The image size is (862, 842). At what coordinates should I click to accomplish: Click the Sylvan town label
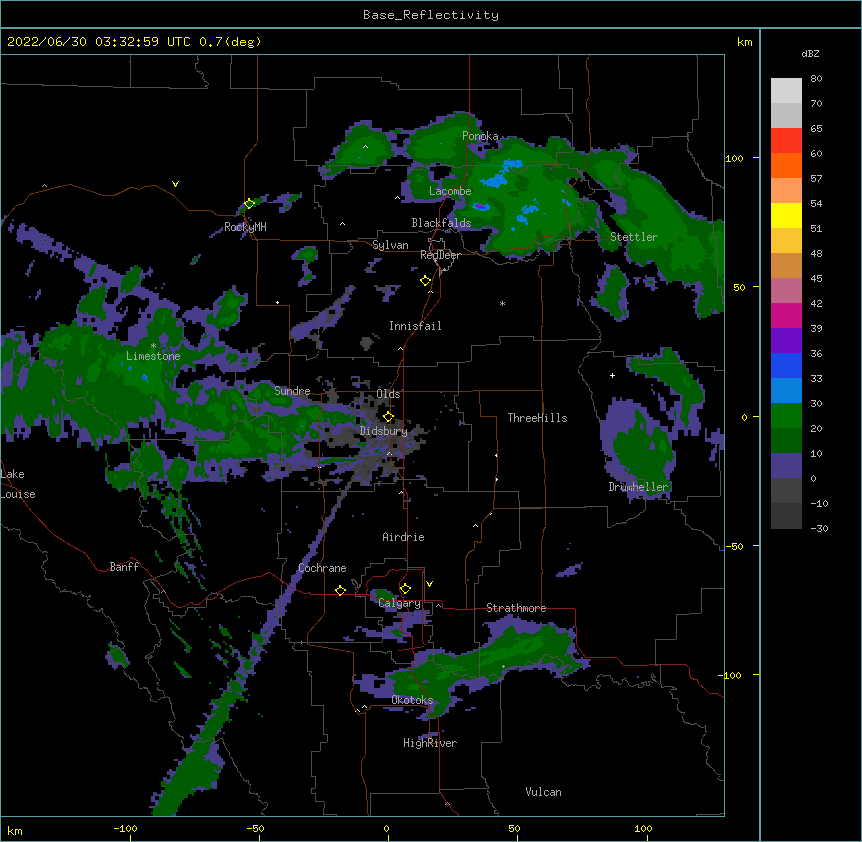(x=390, y=245)
